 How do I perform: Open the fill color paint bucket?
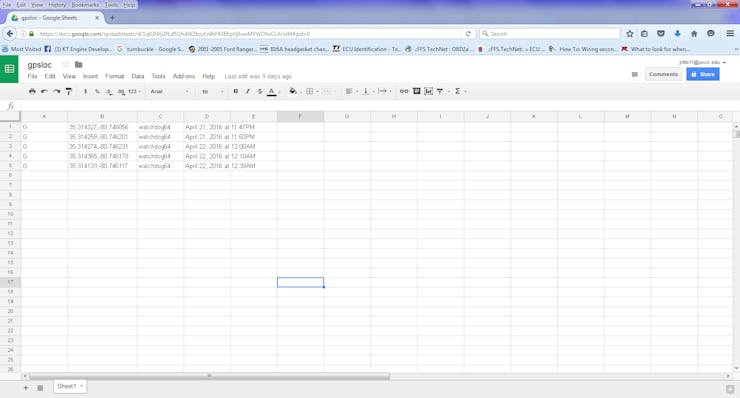pos(293,91)
